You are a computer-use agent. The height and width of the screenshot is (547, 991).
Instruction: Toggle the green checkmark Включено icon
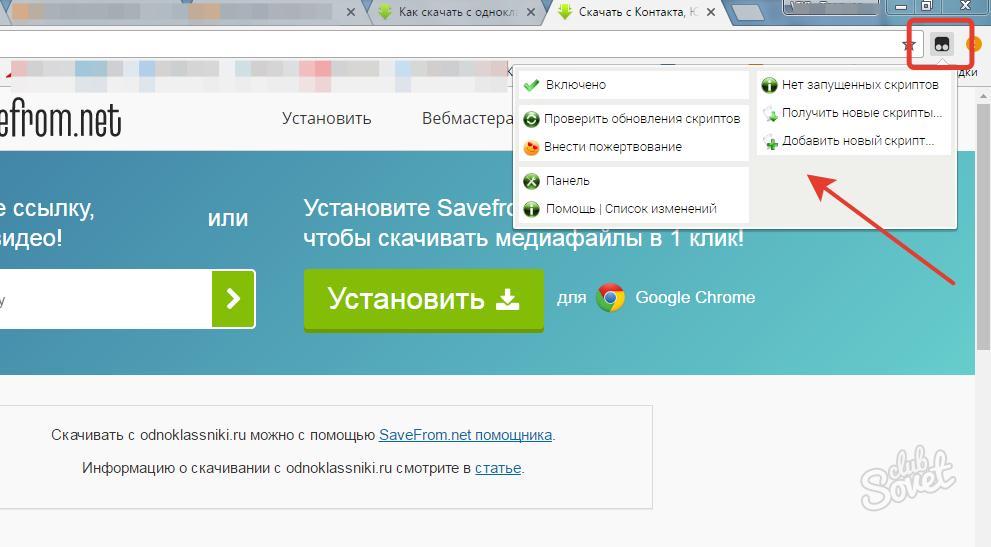532,85
